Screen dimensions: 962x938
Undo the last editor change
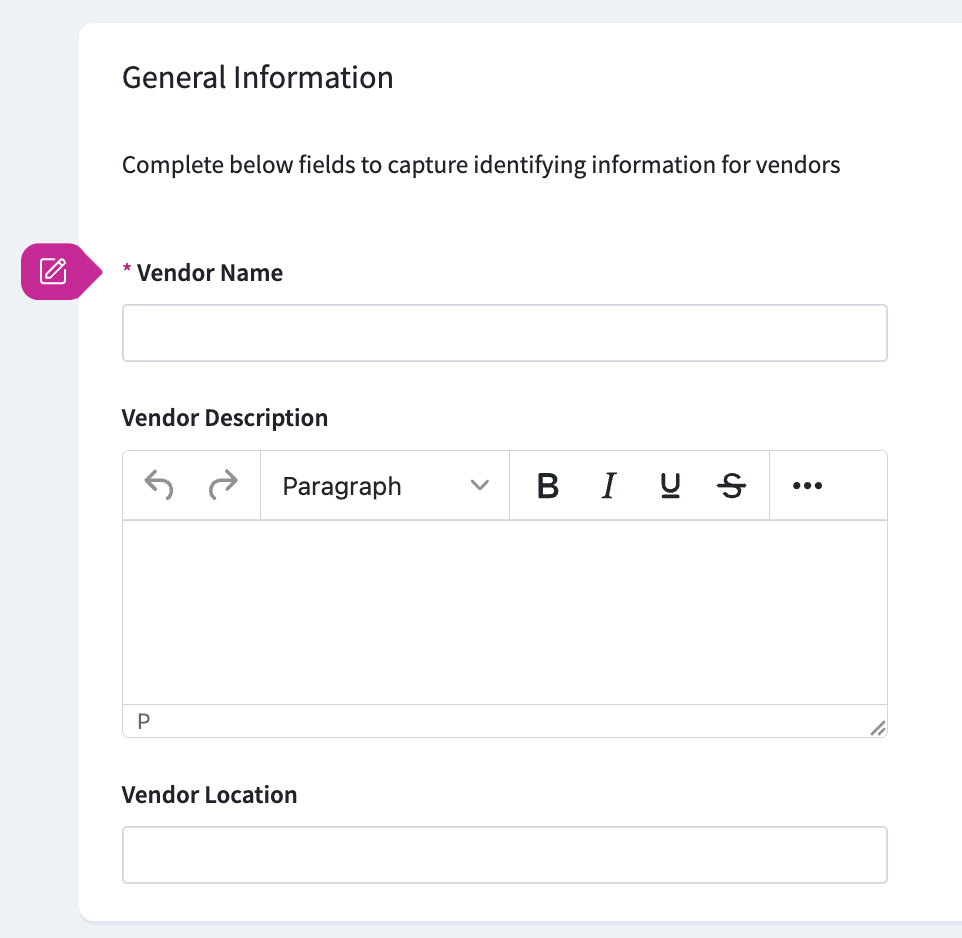(x=159, y=486)
